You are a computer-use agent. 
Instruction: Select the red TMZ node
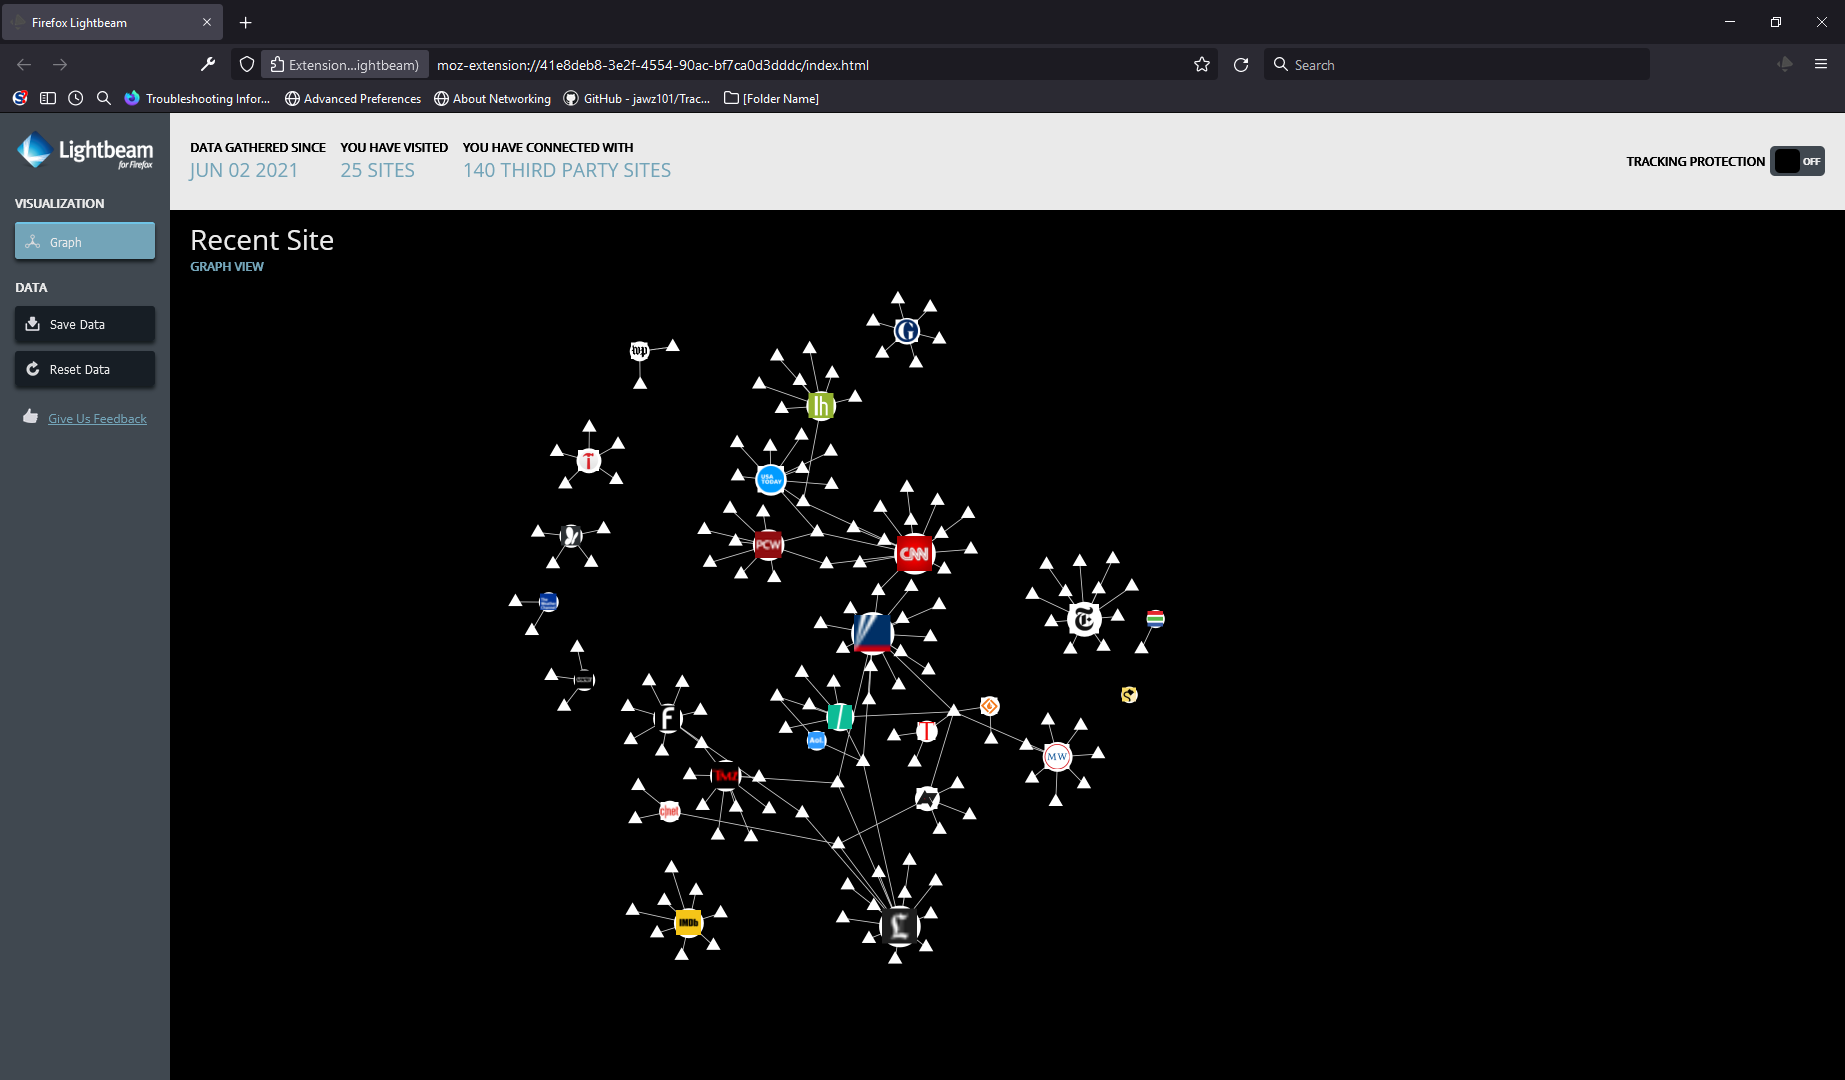coord(725,775)
